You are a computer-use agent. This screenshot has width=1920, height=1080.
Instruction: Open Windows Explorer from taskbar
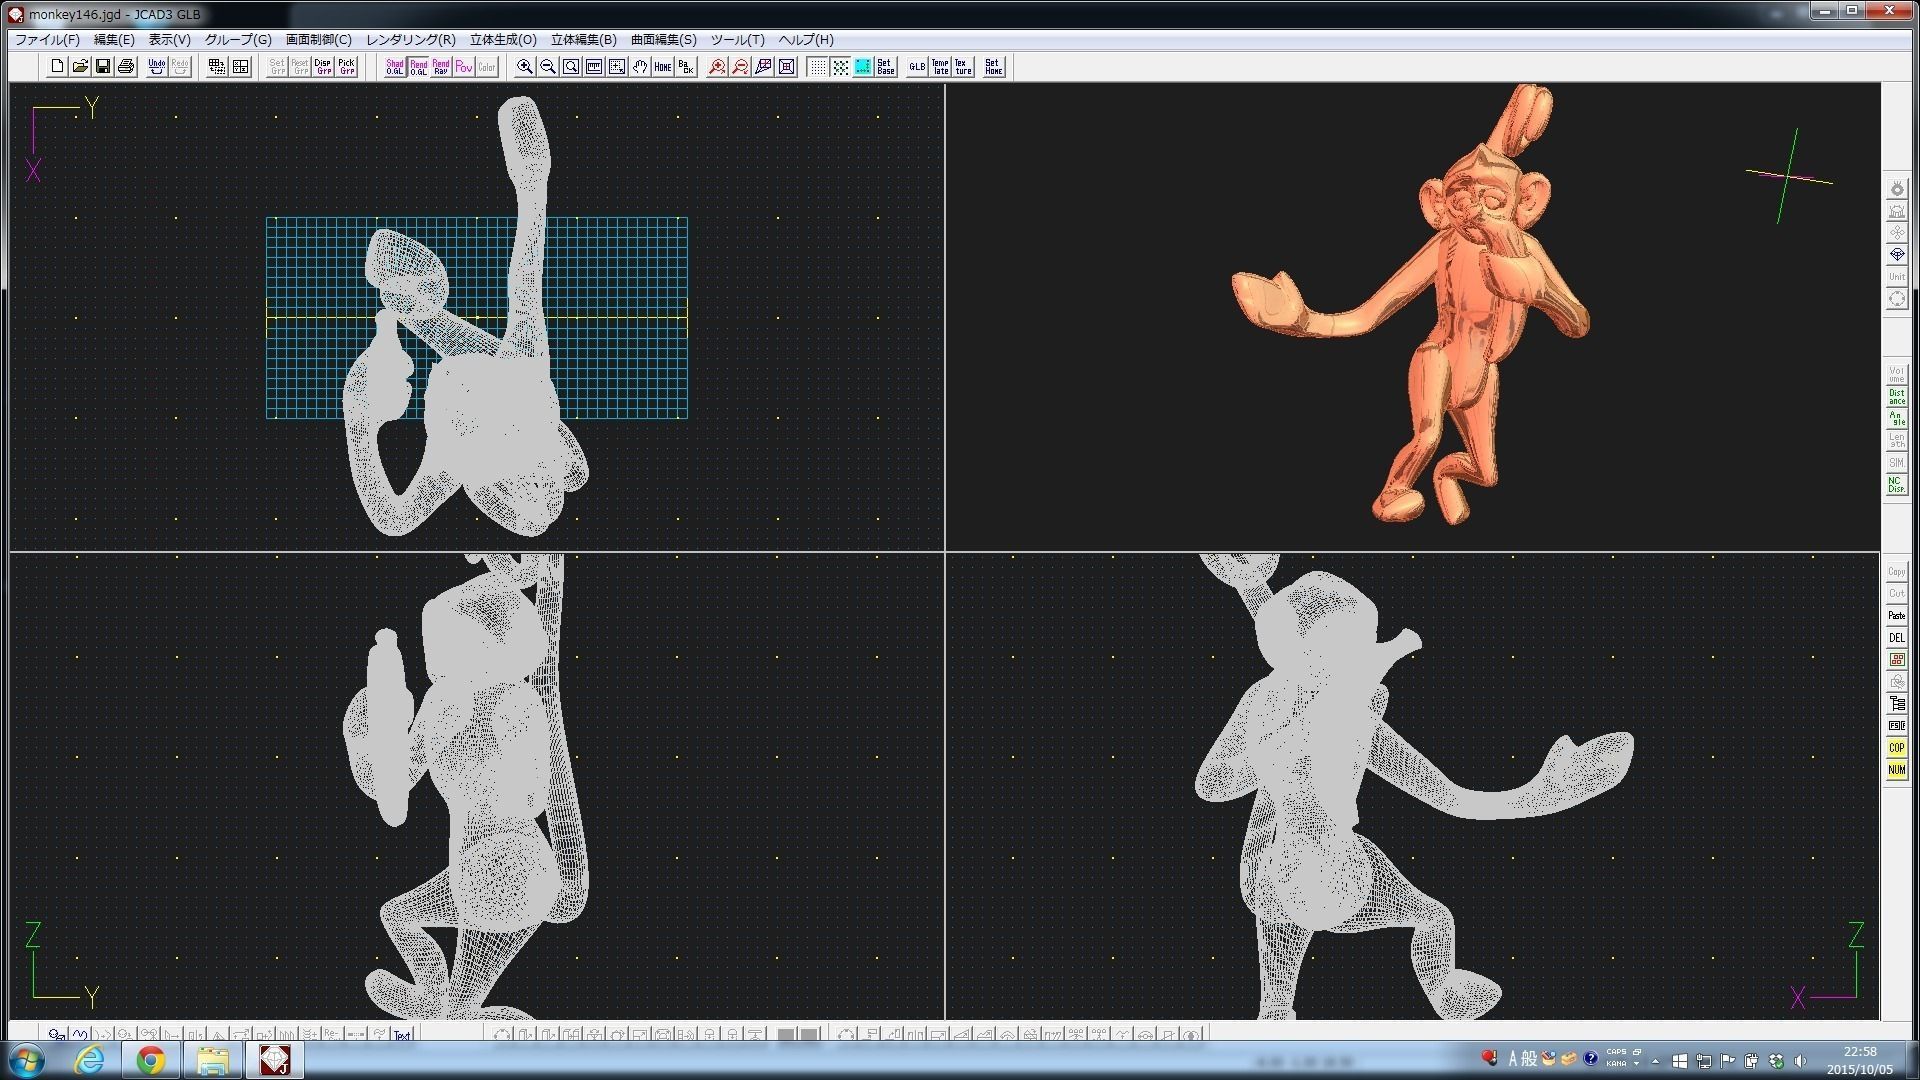pos(213,1060)
